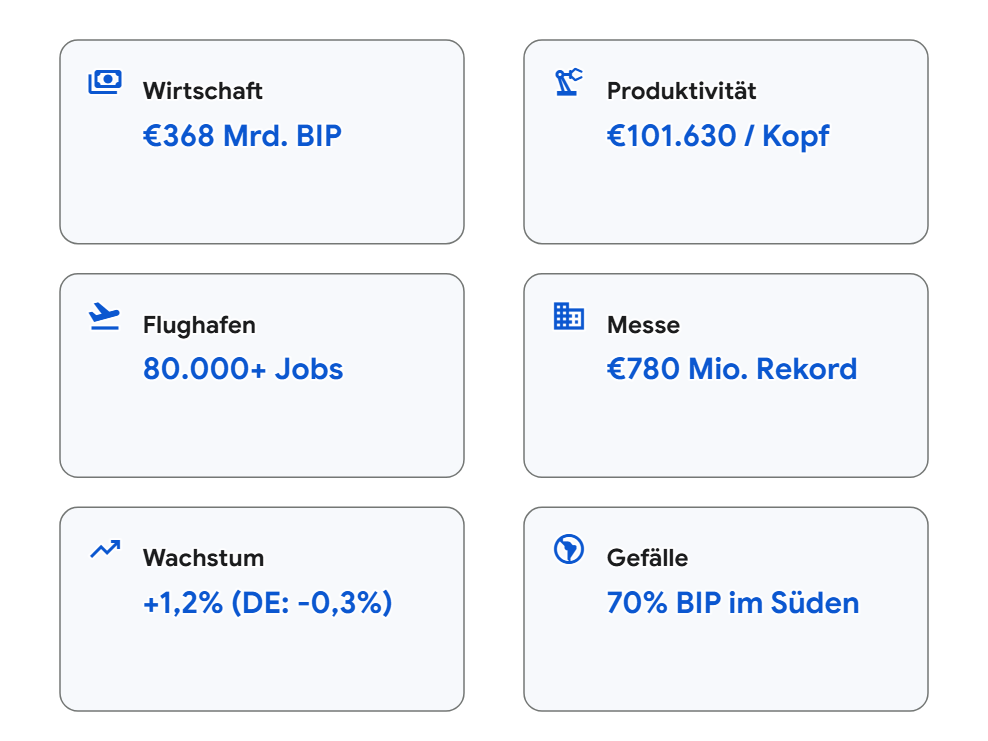
Task: Click the building icon next to Messe
Action: (x=569, y=316)
